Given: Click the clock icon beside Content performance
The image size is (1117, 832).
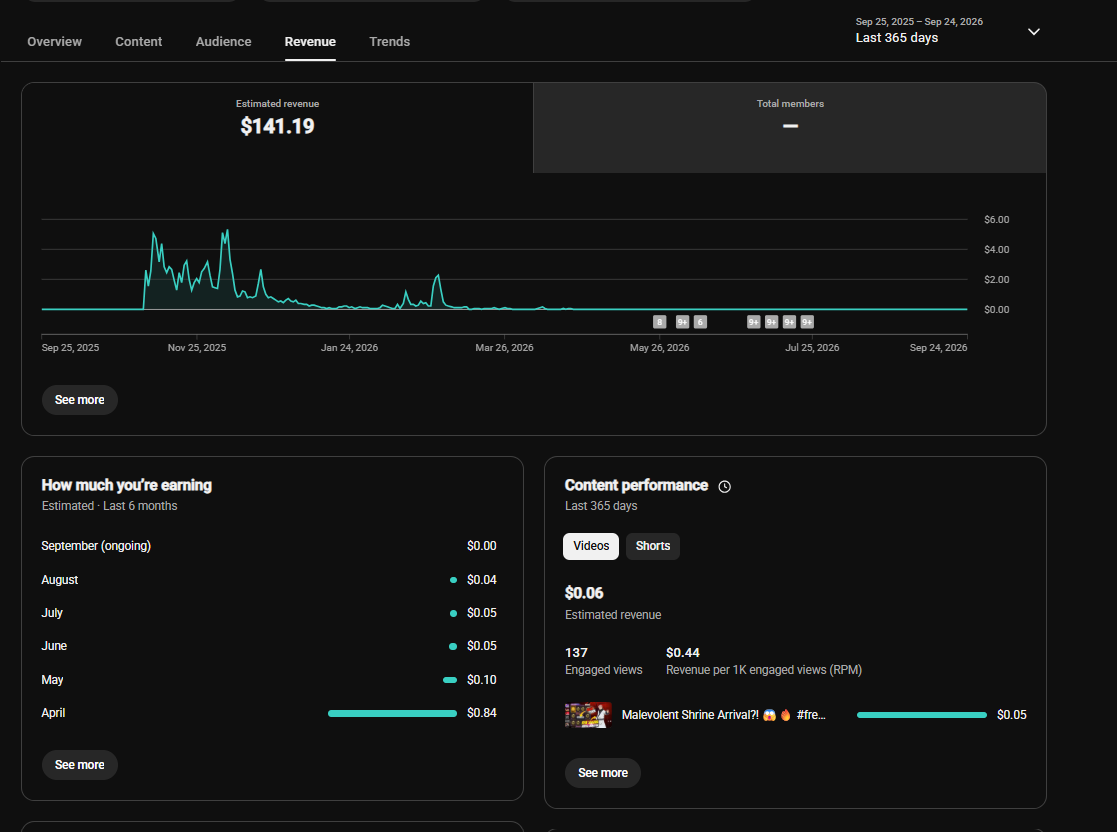Looking at the screenshot, I should tap(724, 487).
